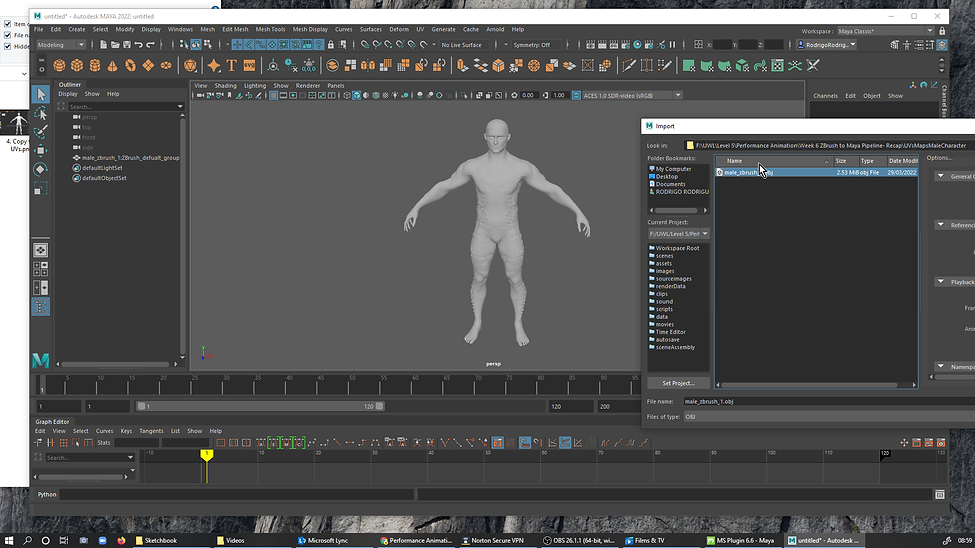Click the Name column header in file list
The height and width of the screenshot is (548, 975).
click(774, 161)
